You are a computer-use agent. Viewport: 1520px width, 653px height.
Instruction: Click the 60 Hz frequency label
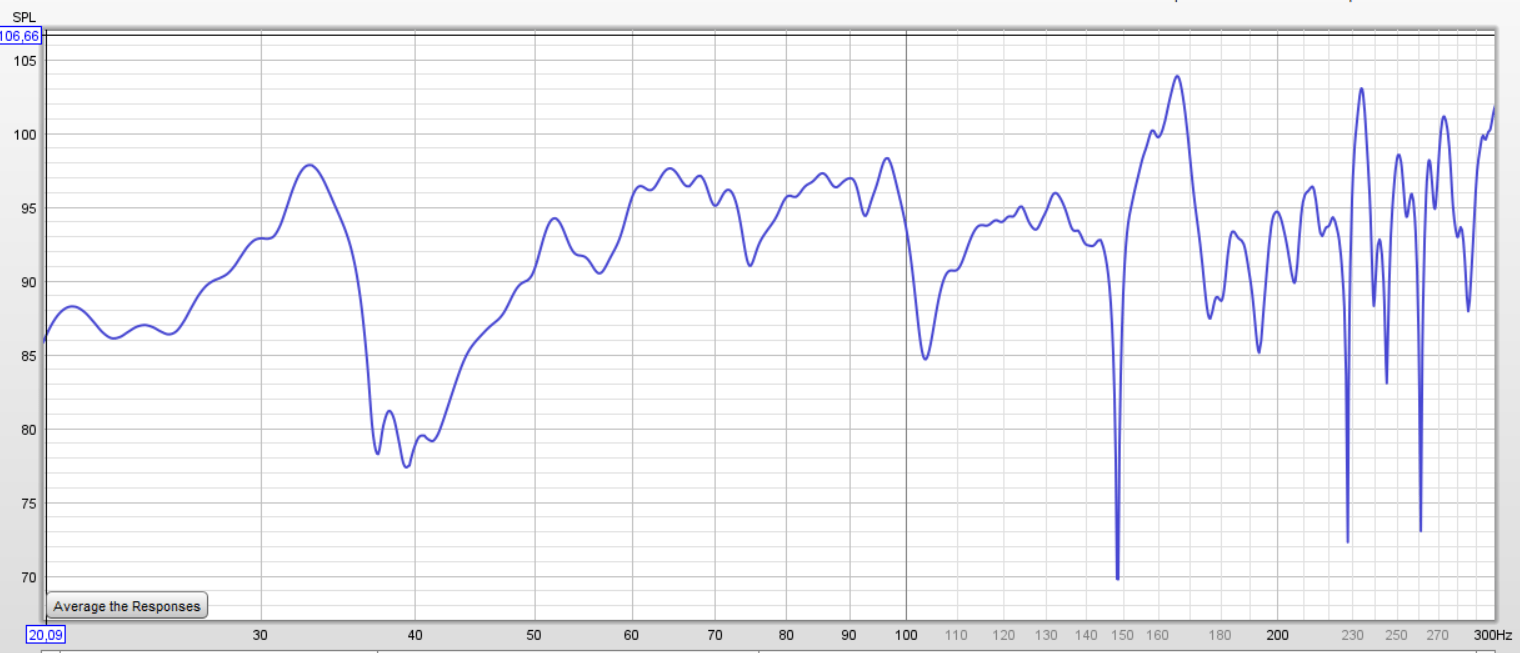tap(631, 635)
